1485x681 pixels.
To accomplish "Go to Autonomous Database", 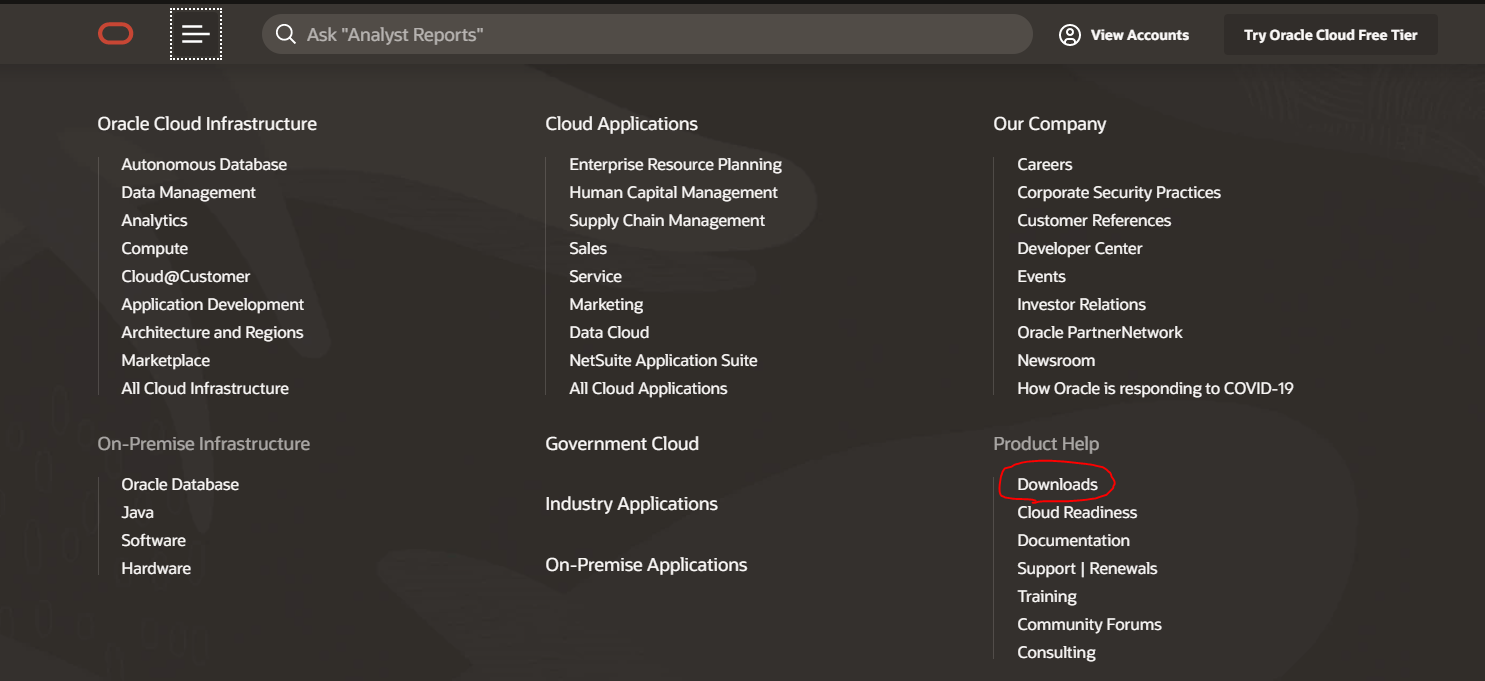I will click(204, 164).
